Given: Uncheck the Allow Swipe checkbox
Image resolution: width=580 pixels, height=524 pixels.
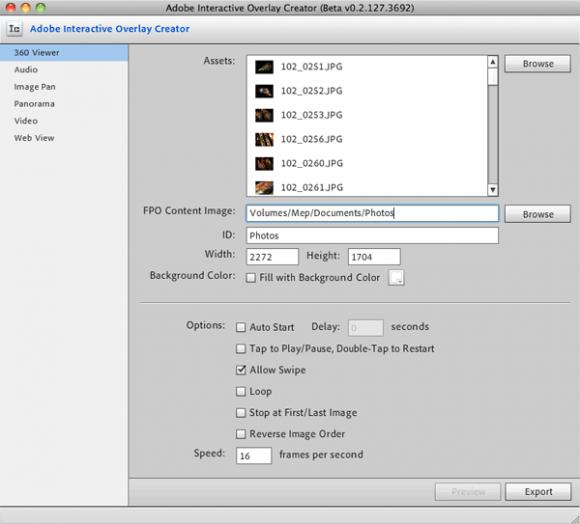Looking at the screenshot, I should [241, 370].
